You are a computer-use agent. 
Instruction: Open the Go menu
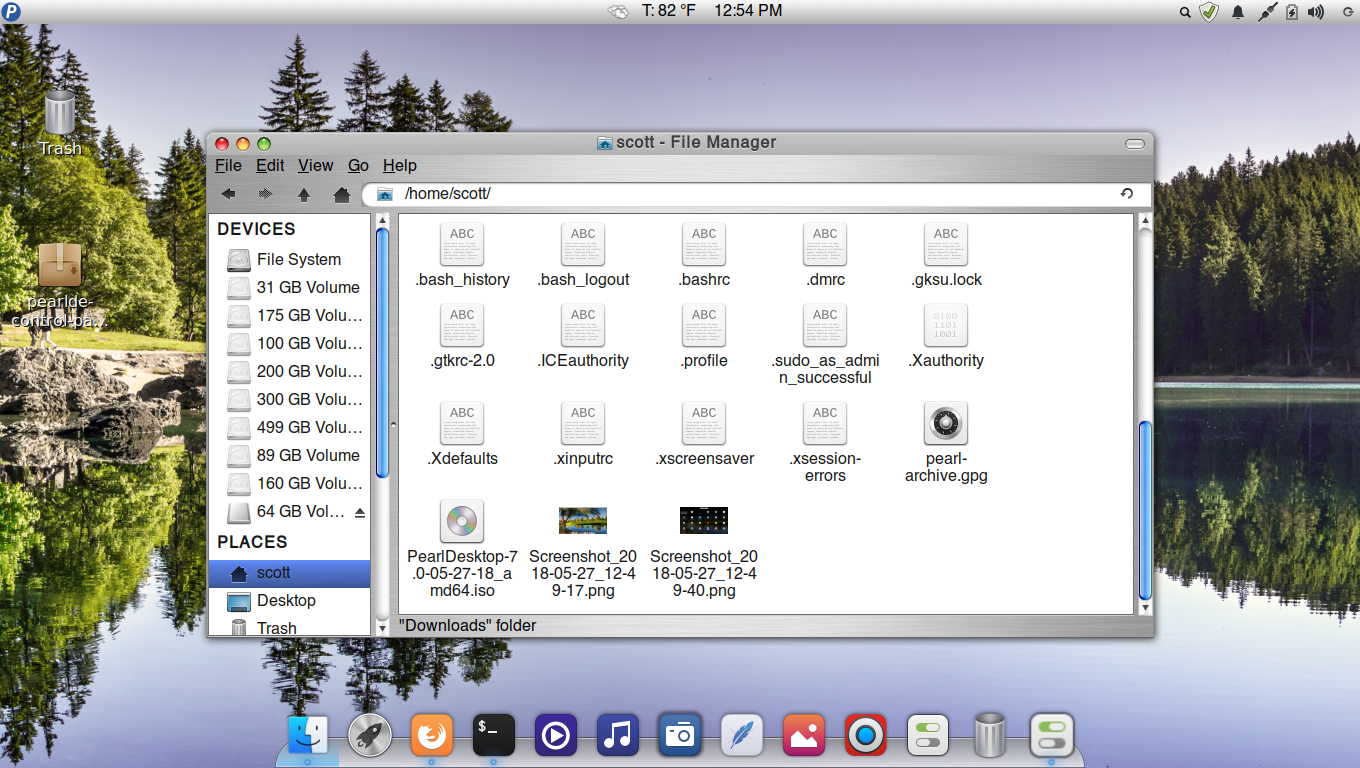point(358,166)
